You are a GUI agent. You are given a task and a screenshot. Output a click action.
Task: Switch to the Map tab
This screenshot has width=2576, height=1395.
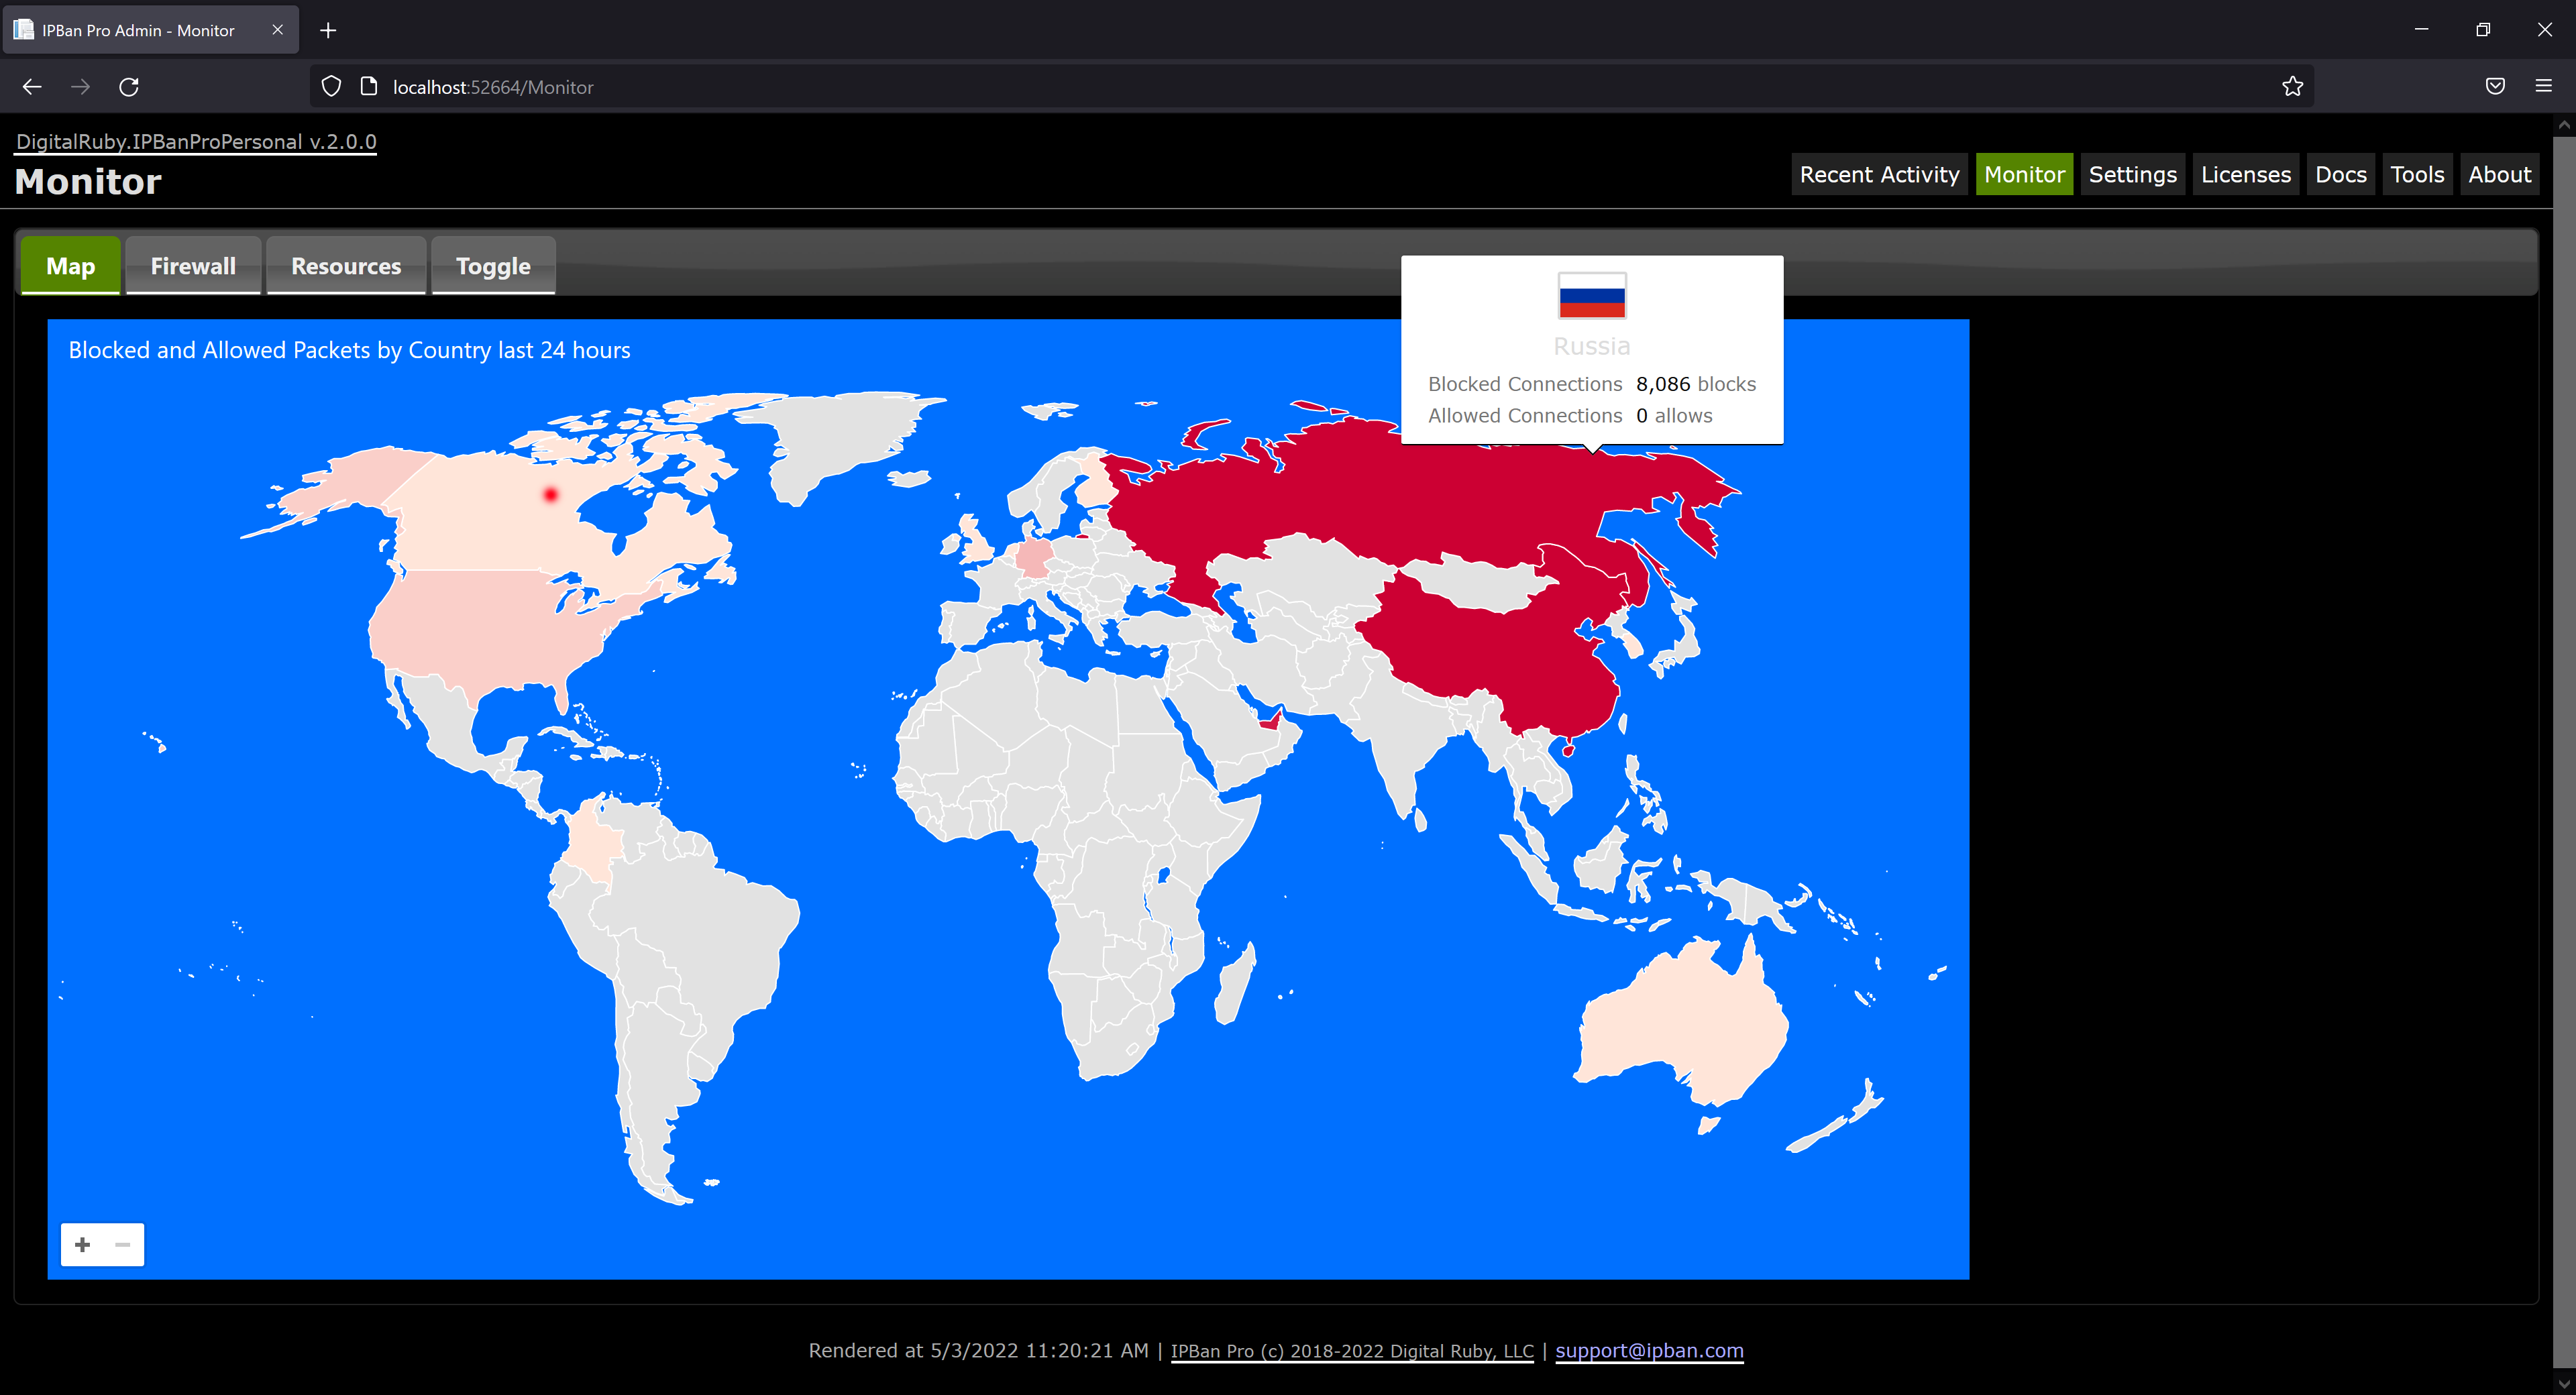(x=70, y=266)
